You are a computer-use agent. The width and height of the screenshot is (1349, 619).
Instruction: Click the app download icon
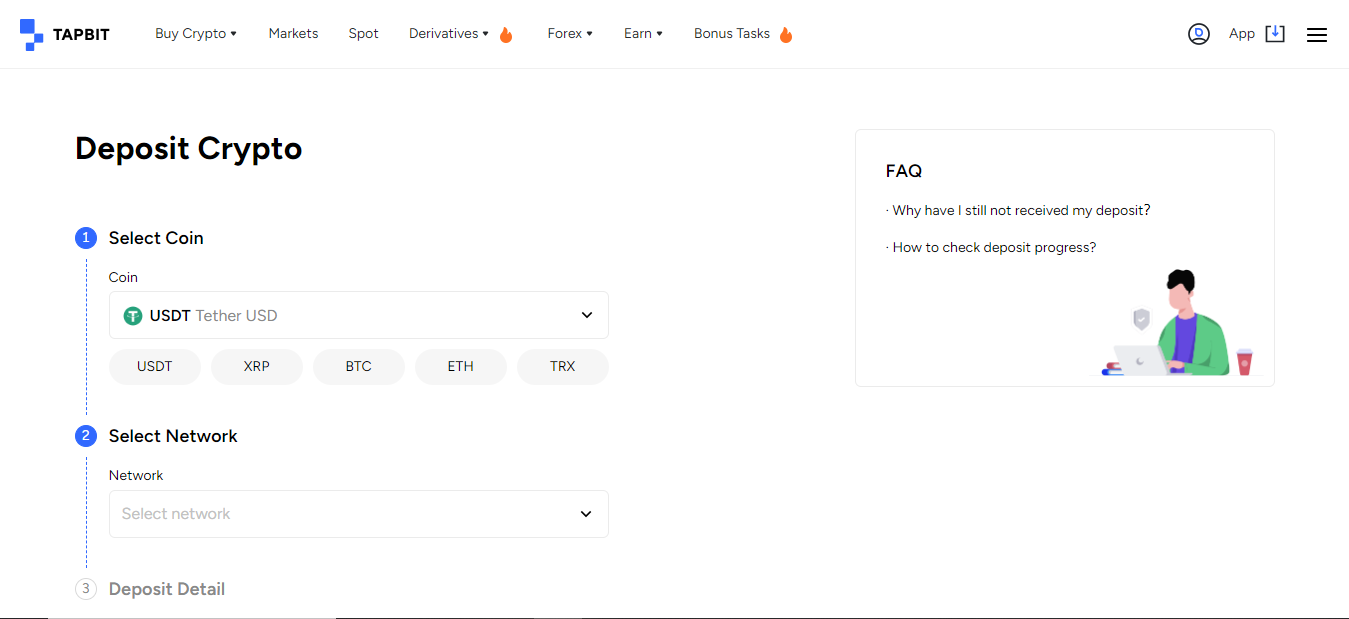(1275, 34)
